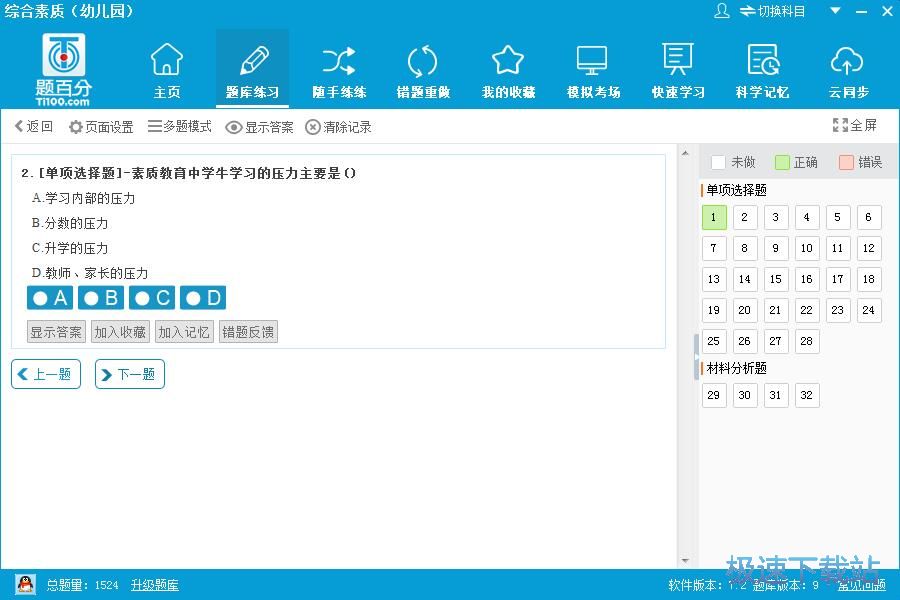Click scrollbar up arrow
This screenshot has width=900, height=600.
point(685,153)
